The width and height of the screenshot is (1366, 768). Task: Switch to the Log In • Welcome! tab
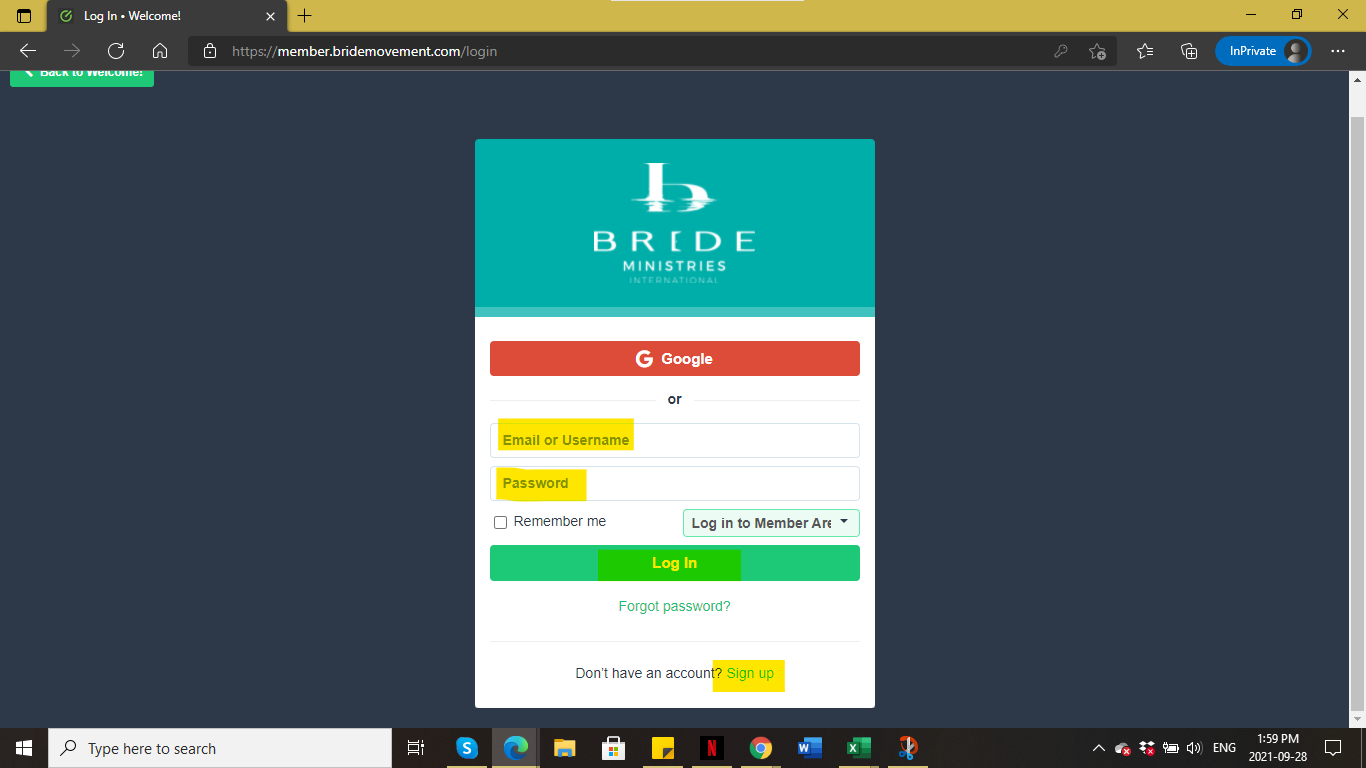(166, 16)
